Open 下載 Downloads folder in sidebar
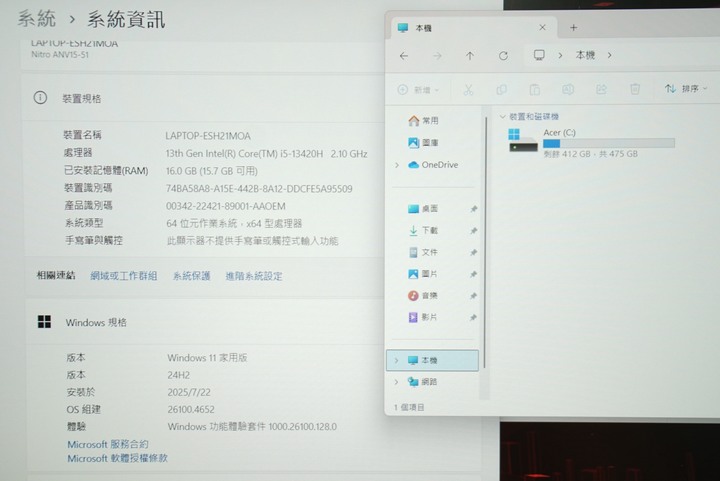Viewport: 720px width, 481px height. pos(423,230)
